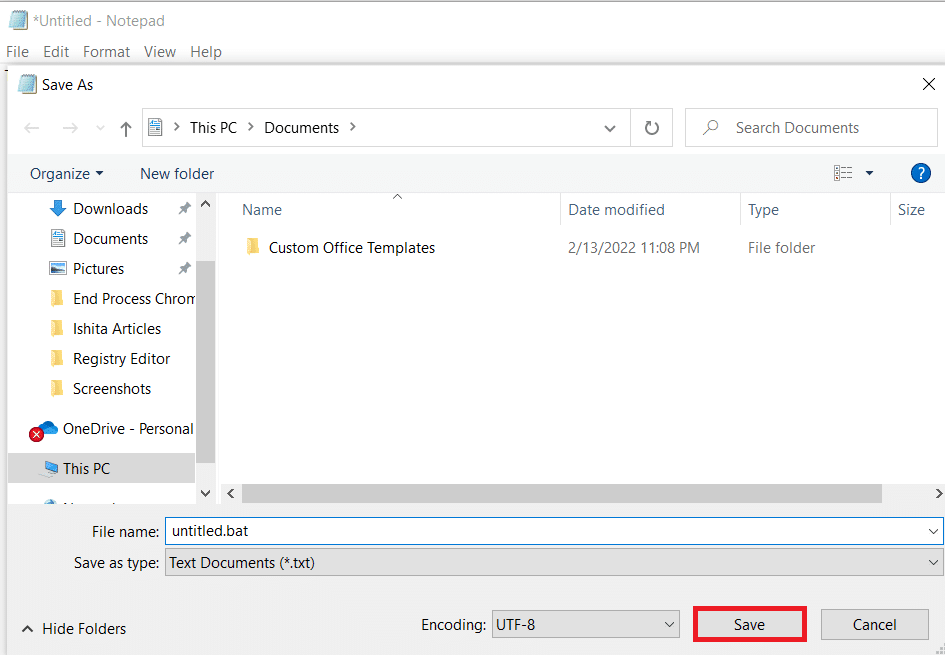The image size is (945, 655).
Task: Open the view options dropdown arrow
Action: click(x=869, y=174)
